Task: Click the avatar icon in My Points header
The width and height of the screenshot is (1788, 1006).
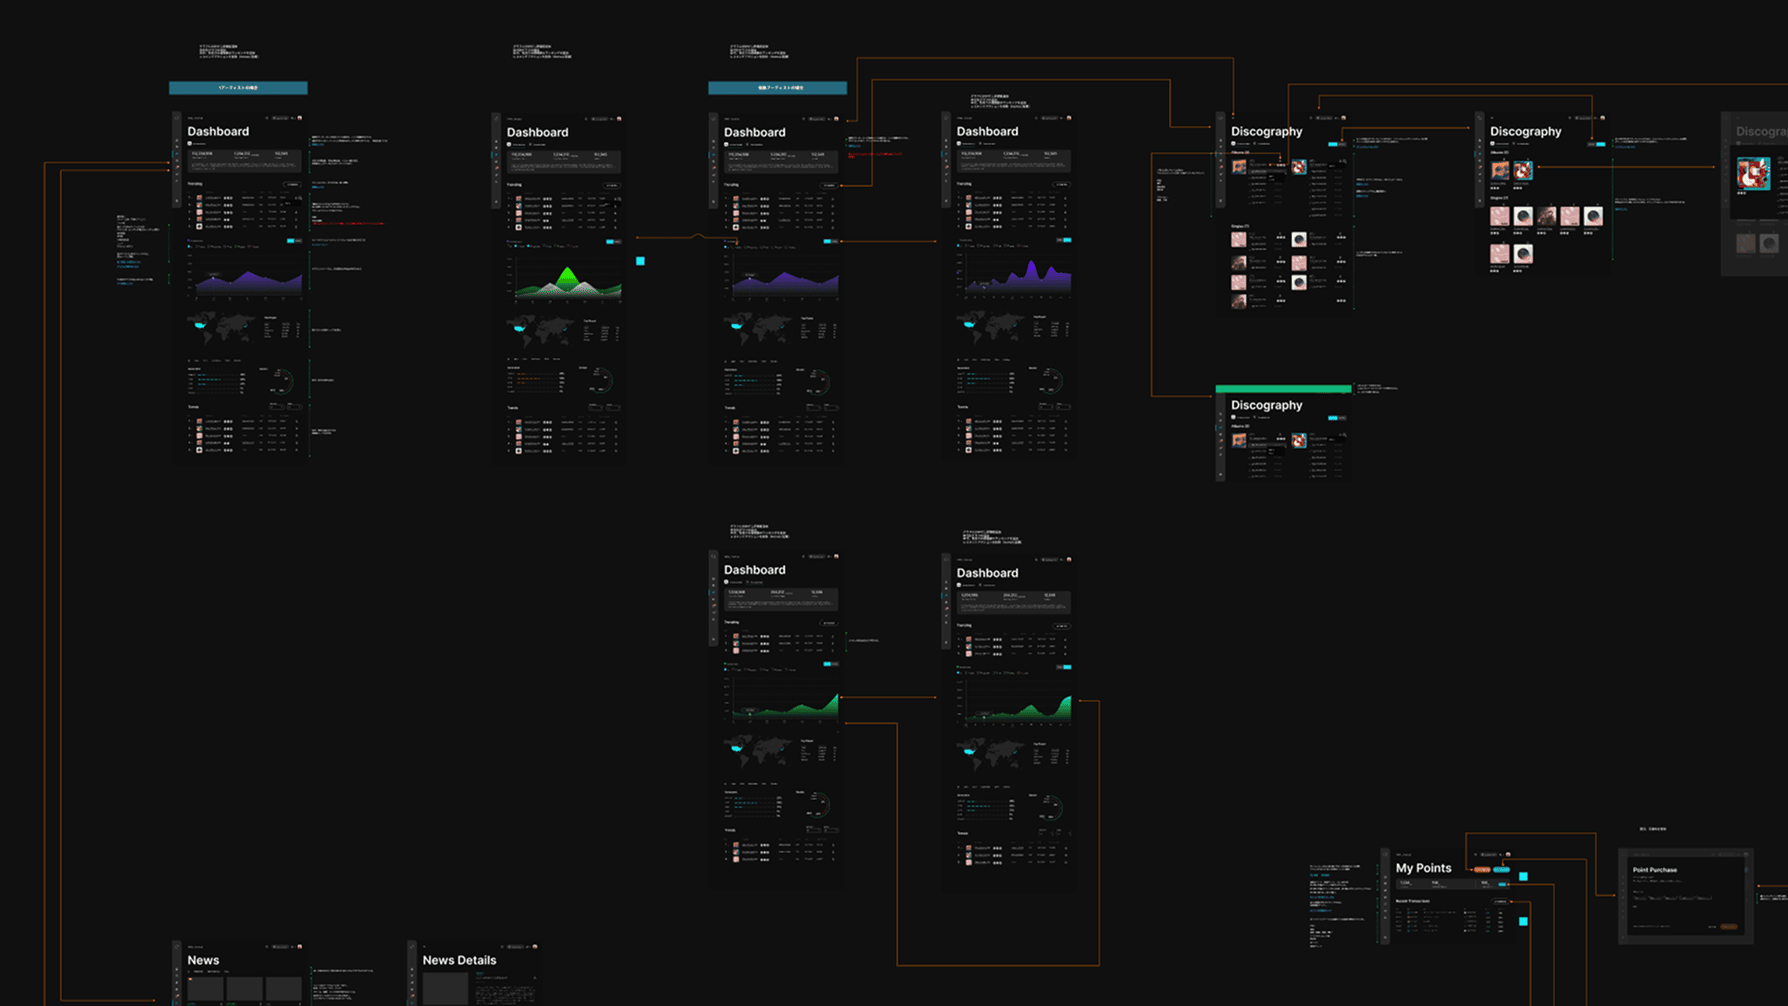Action: click(x=1508, y=855)
